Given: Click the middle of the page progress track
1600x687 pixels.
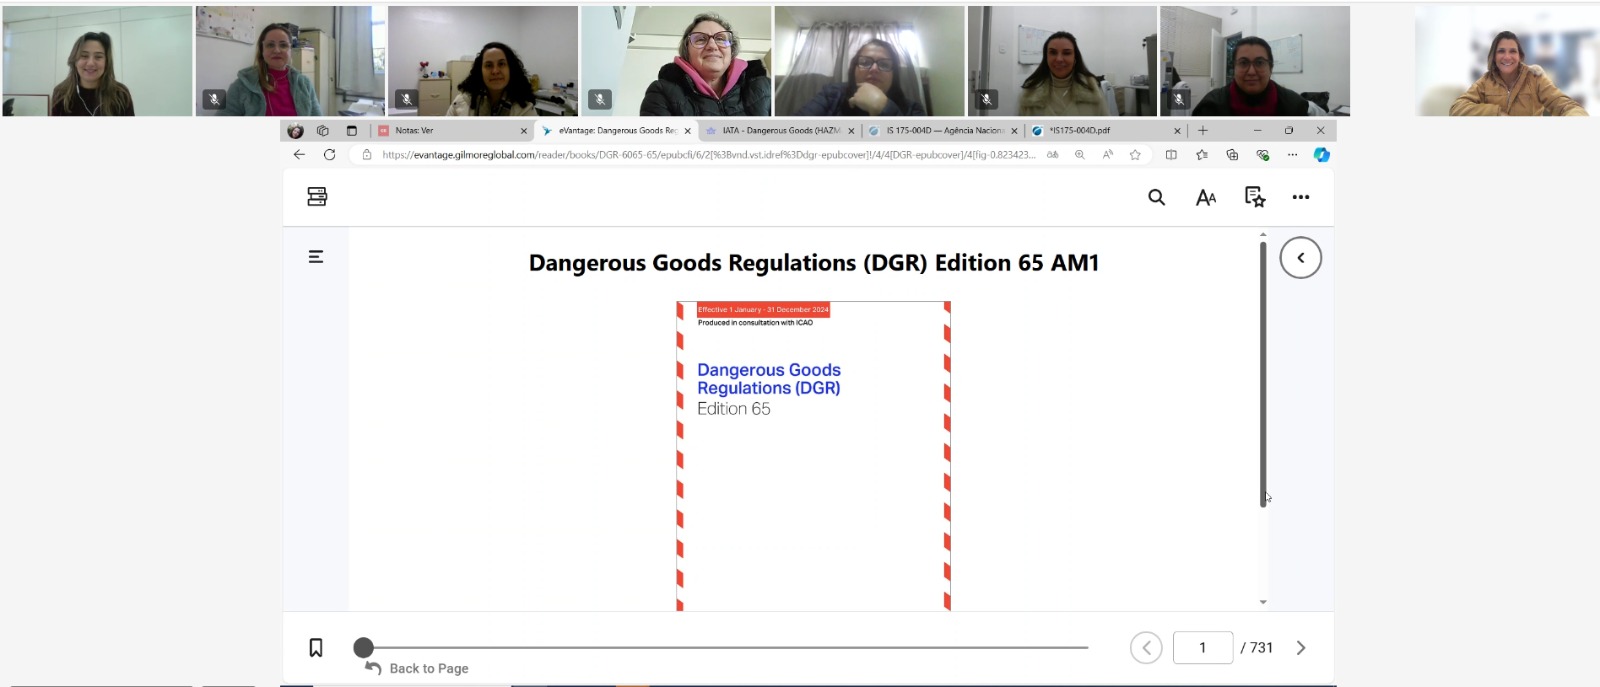Looking at the screenshot, I should pos(726,648).
